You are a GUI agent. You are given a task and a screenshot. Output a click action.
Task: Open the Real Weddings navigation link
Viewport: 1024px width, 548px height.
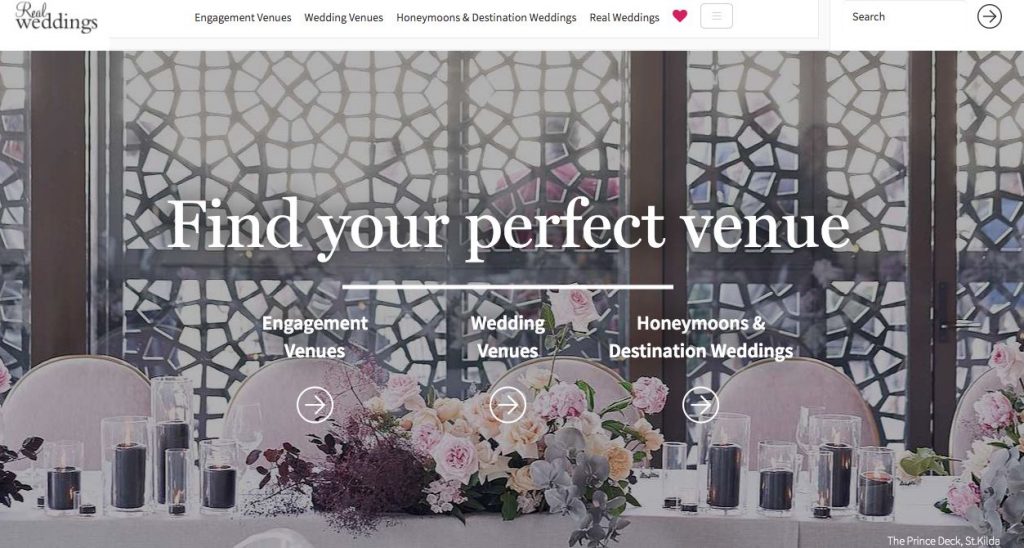[624, 18]
